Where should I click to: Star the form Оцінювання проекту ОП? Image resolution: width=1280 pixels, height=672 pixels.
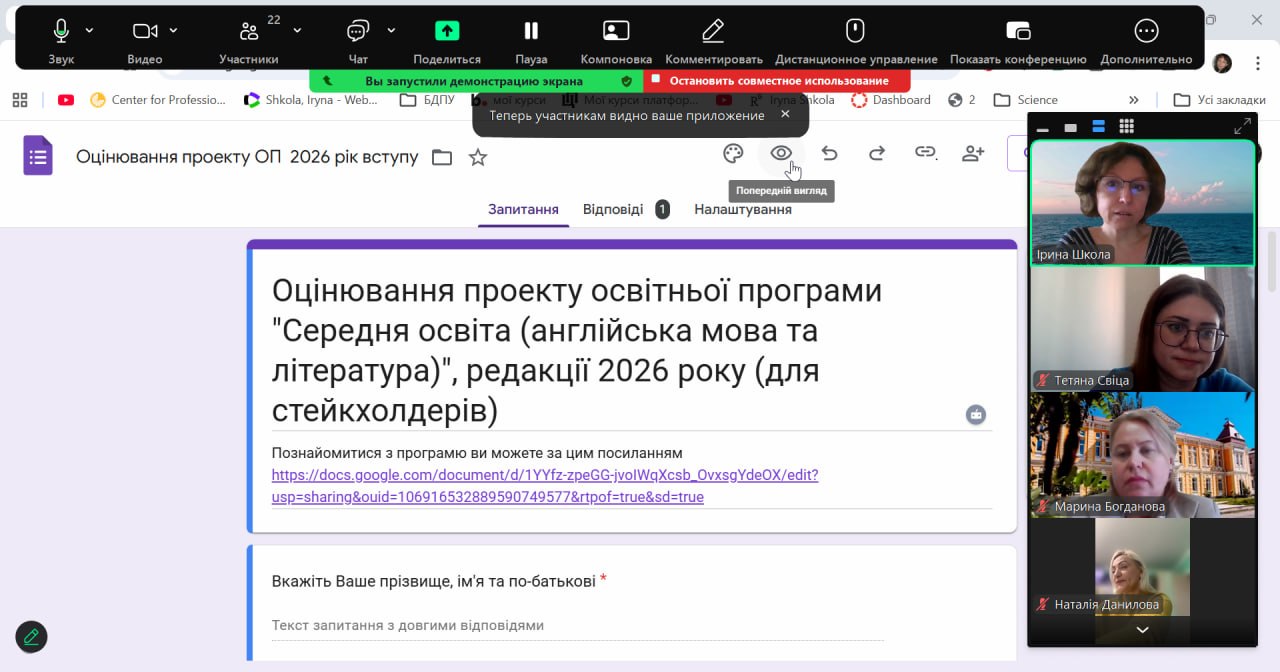[478, 157]
